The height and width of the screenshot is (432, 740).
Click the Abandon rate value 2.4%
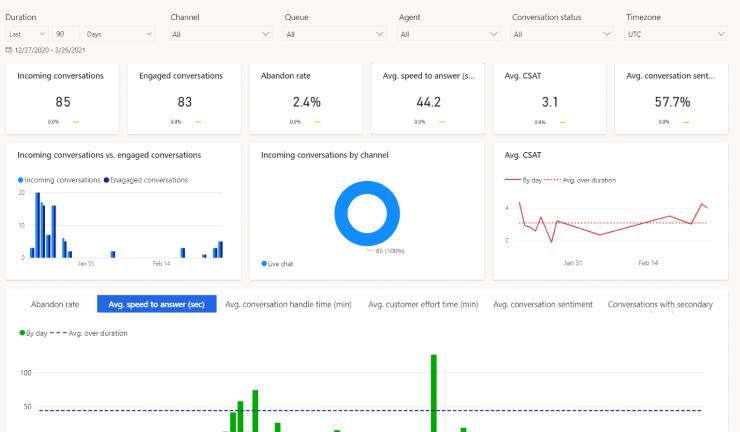coord(306,102)
